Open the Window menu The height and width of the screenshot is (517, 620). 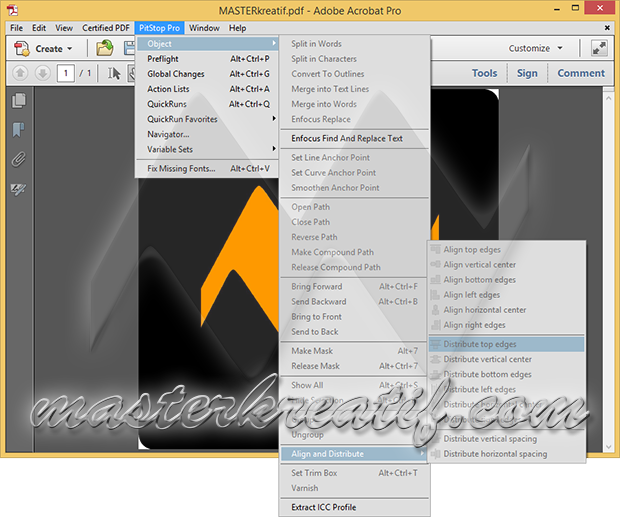point(204,28)
